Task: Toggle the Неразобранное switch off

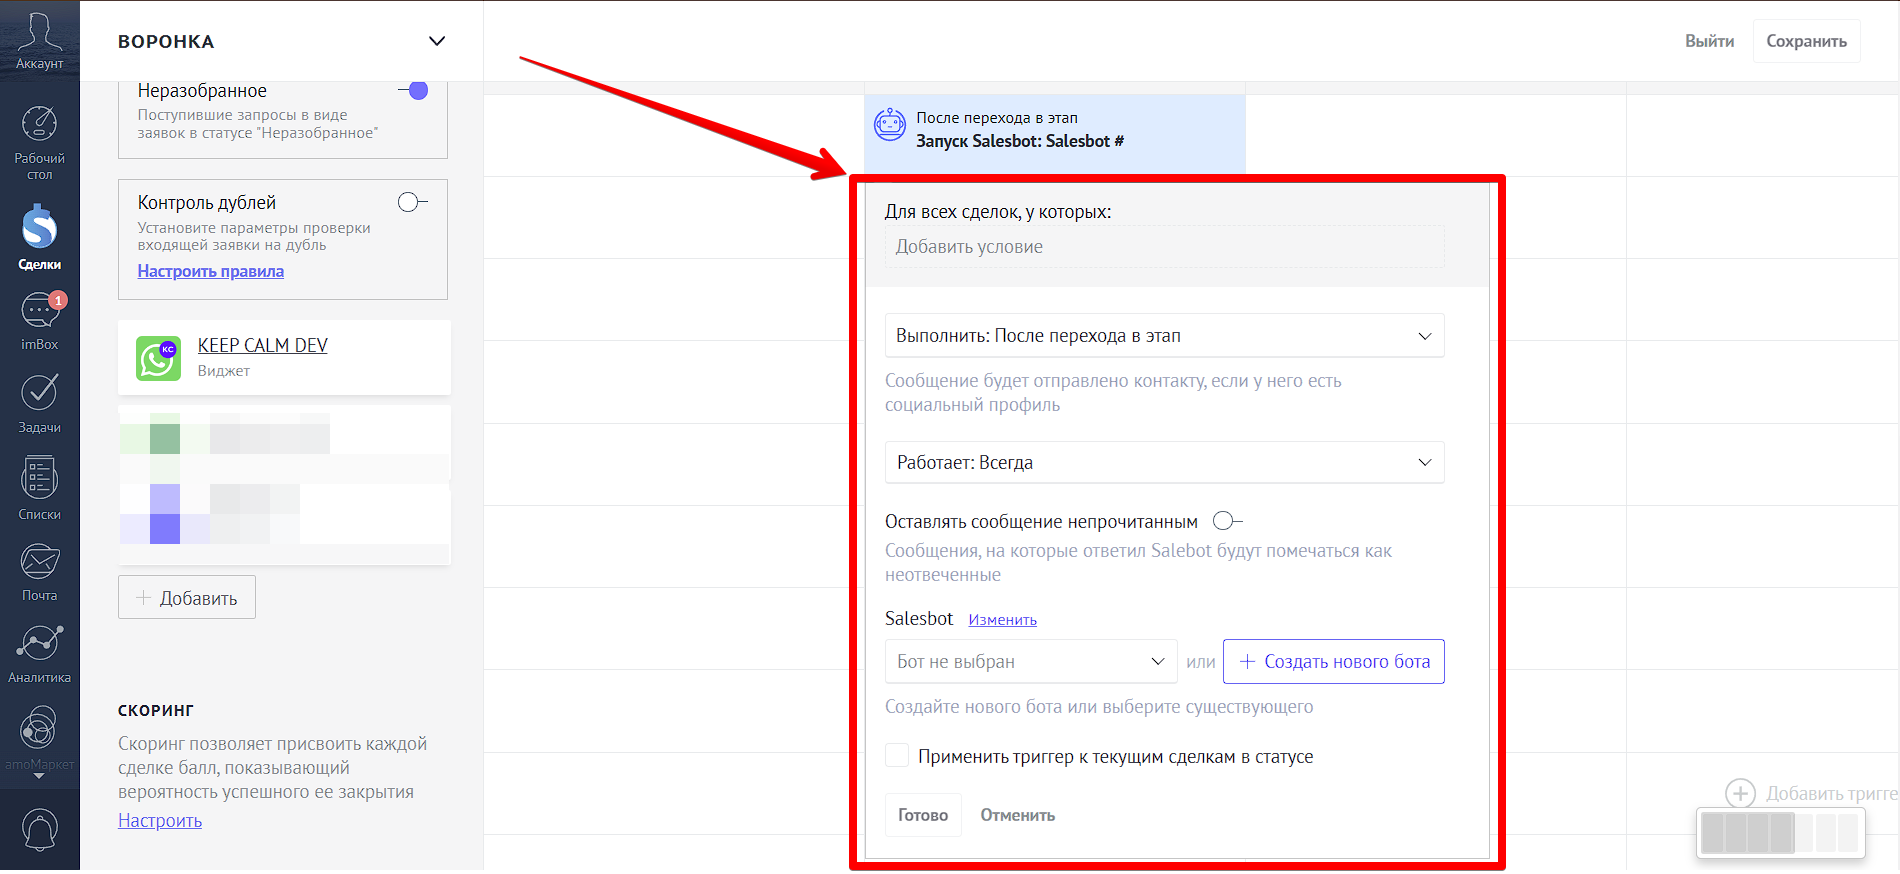Action: tap(413, 91)
